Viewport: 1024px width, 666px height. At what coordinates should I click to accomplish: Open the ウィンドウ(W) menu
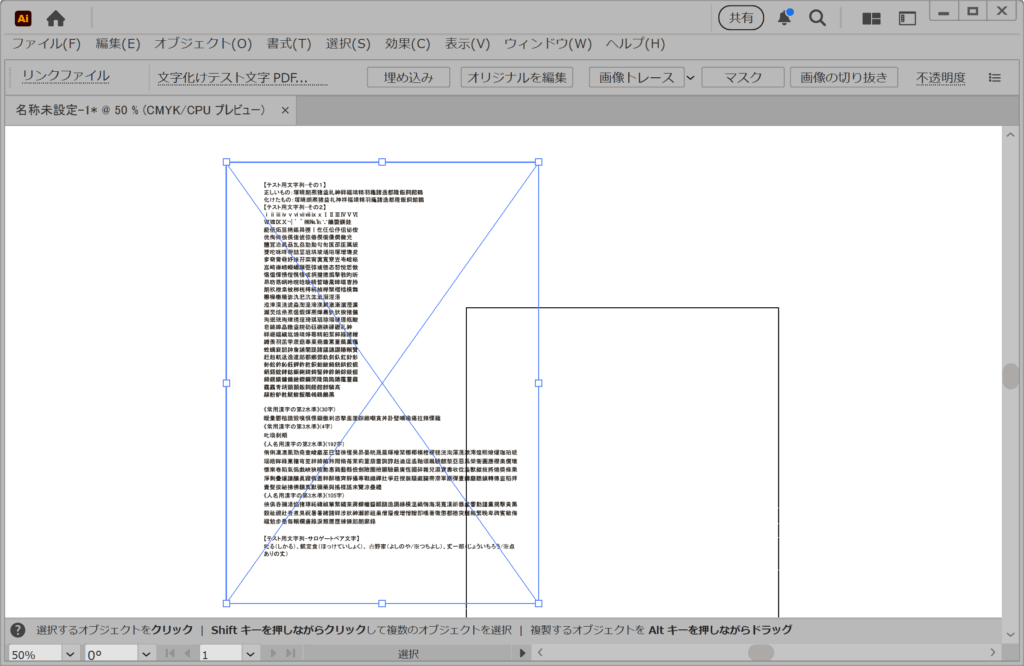[x=547, y=44]
